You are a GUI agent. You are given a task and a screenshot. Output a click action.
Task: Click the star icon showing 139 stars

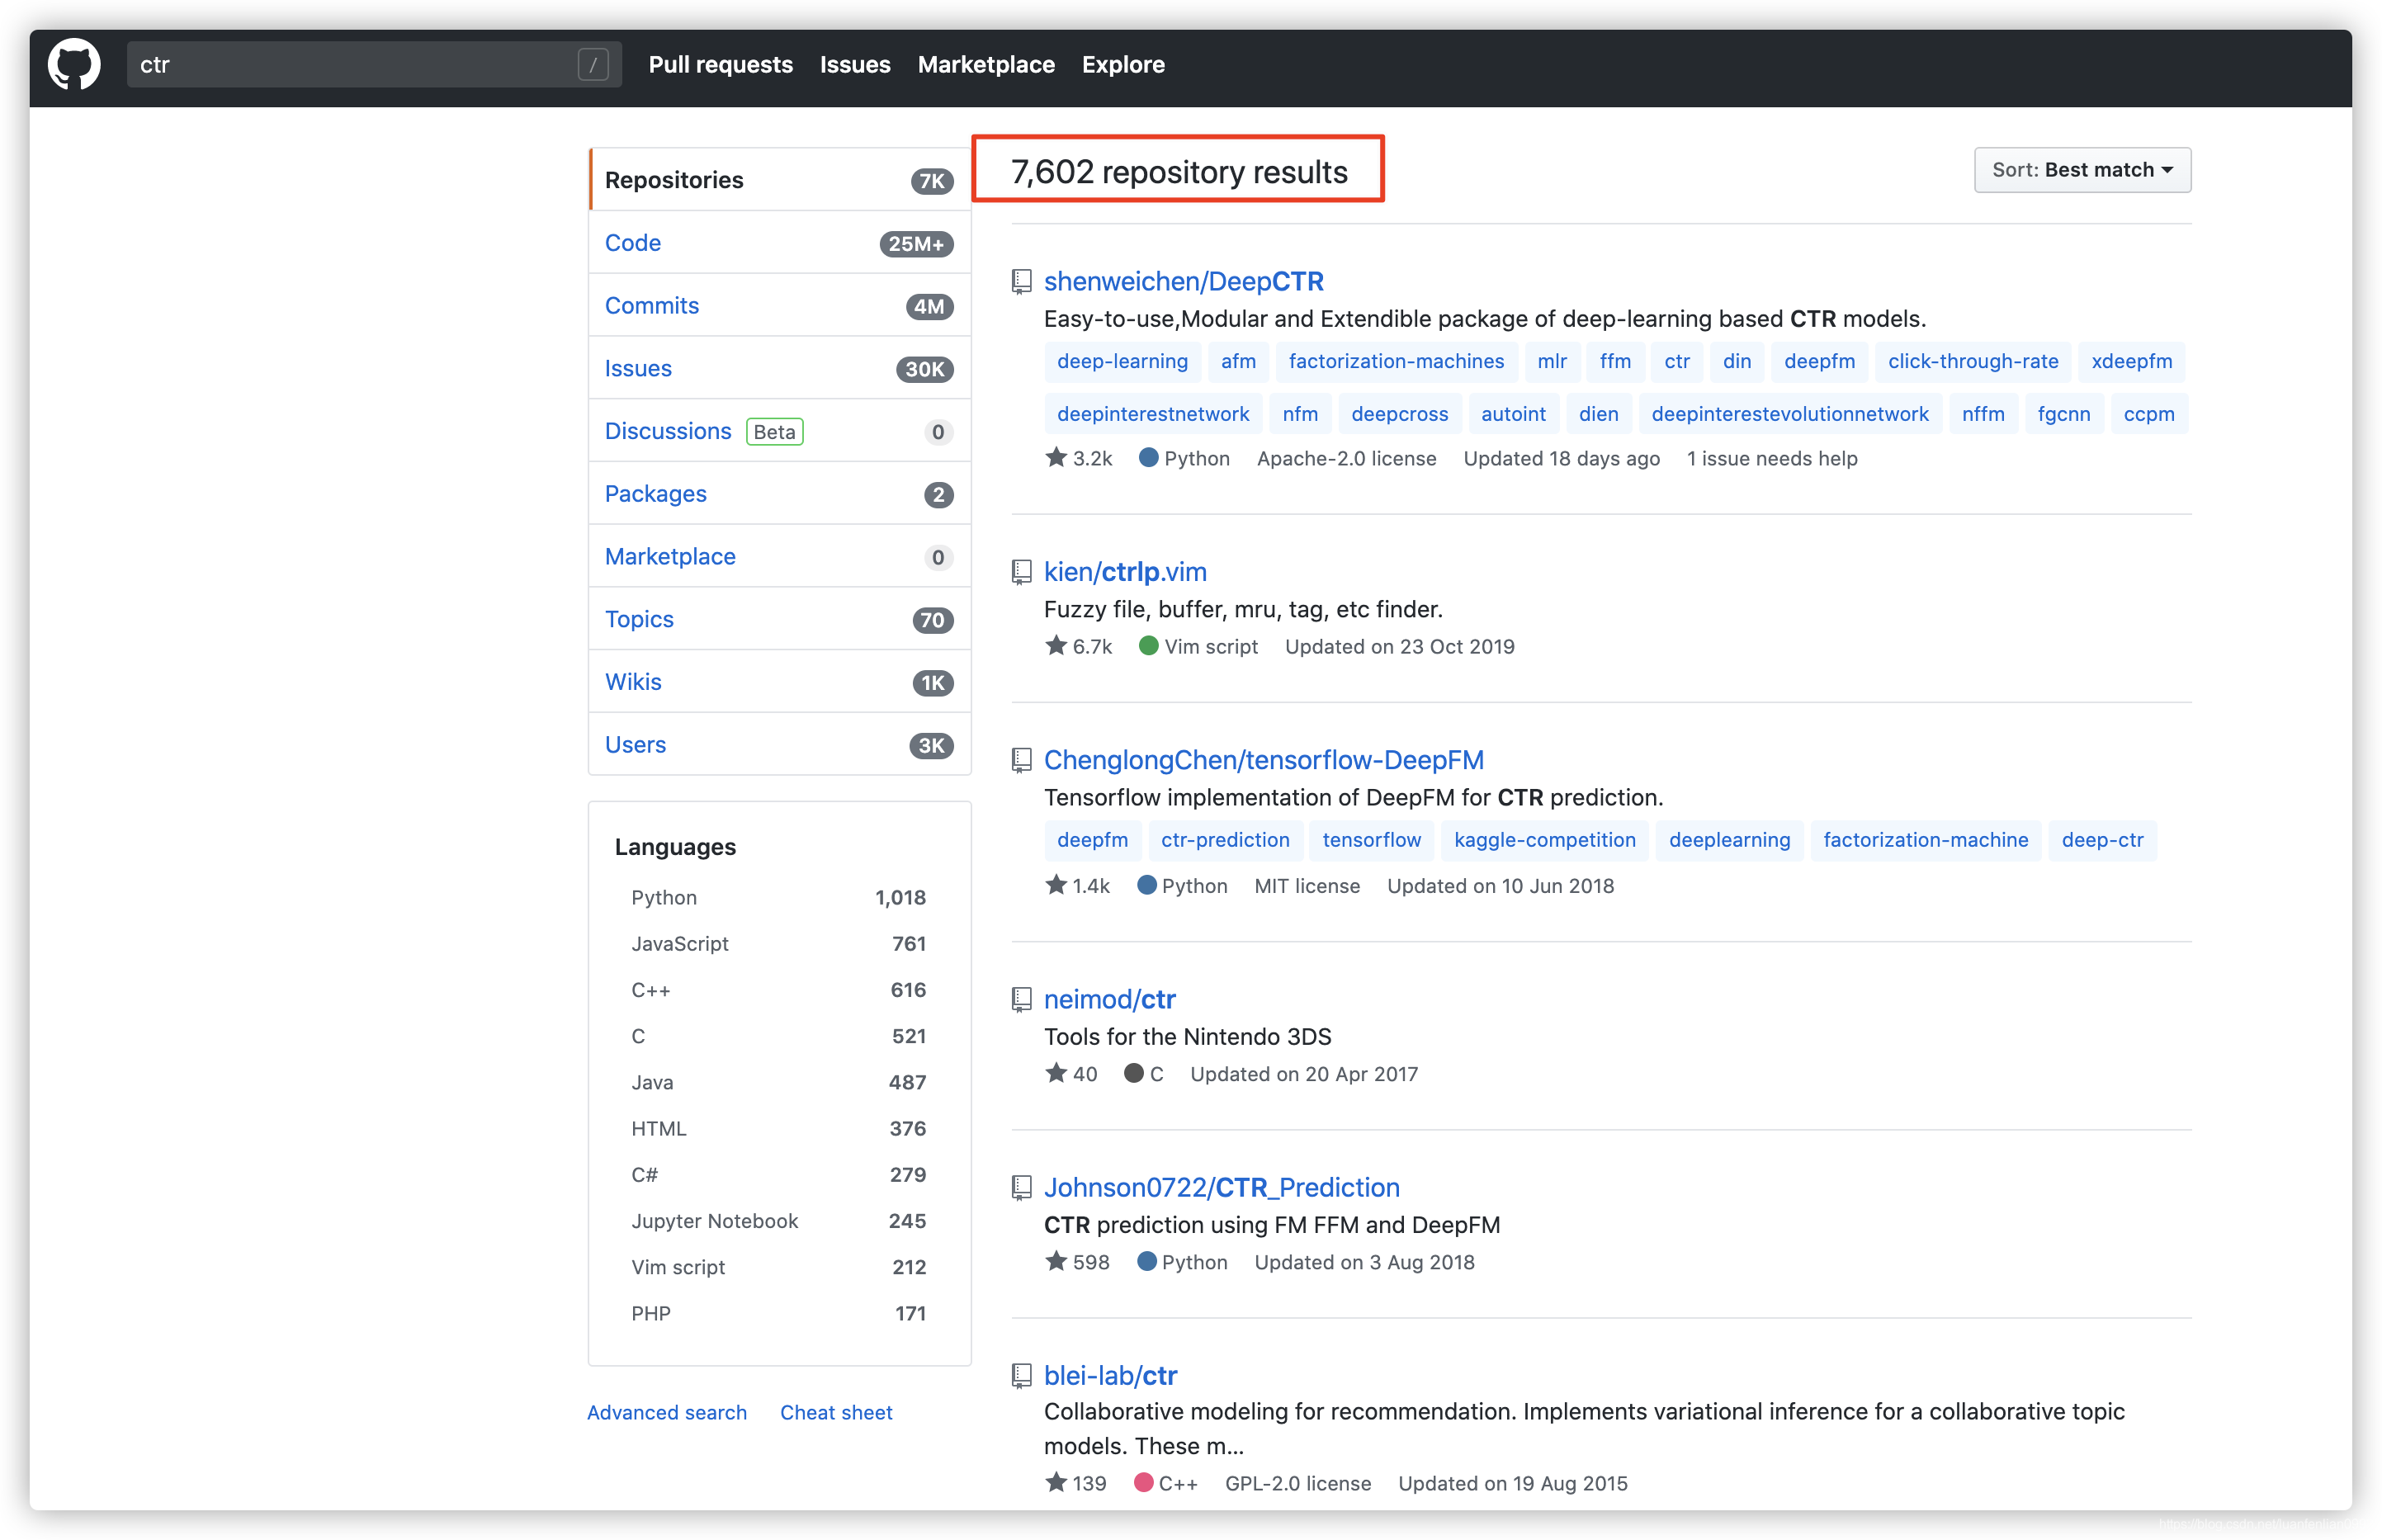pyautogui.click(x=1056, y=1481)
